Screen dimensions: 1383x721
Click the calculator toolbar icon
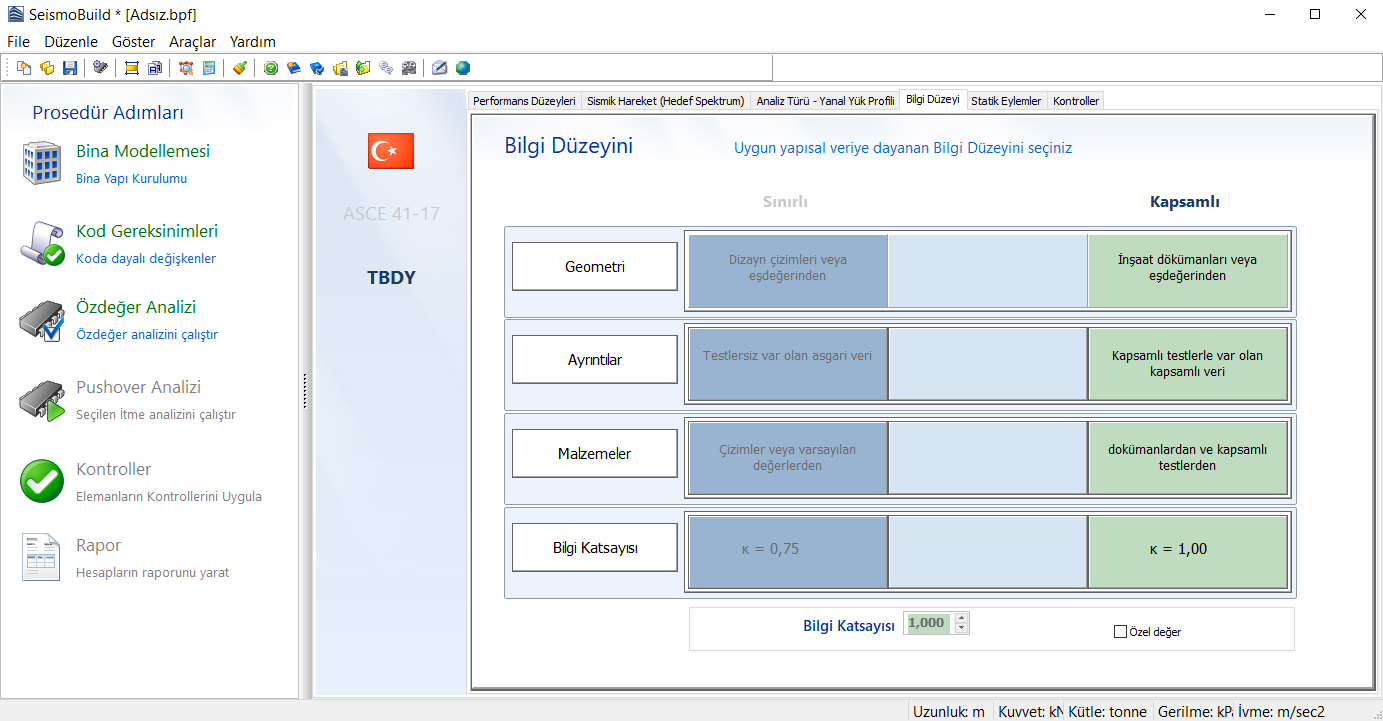point(209,68)
